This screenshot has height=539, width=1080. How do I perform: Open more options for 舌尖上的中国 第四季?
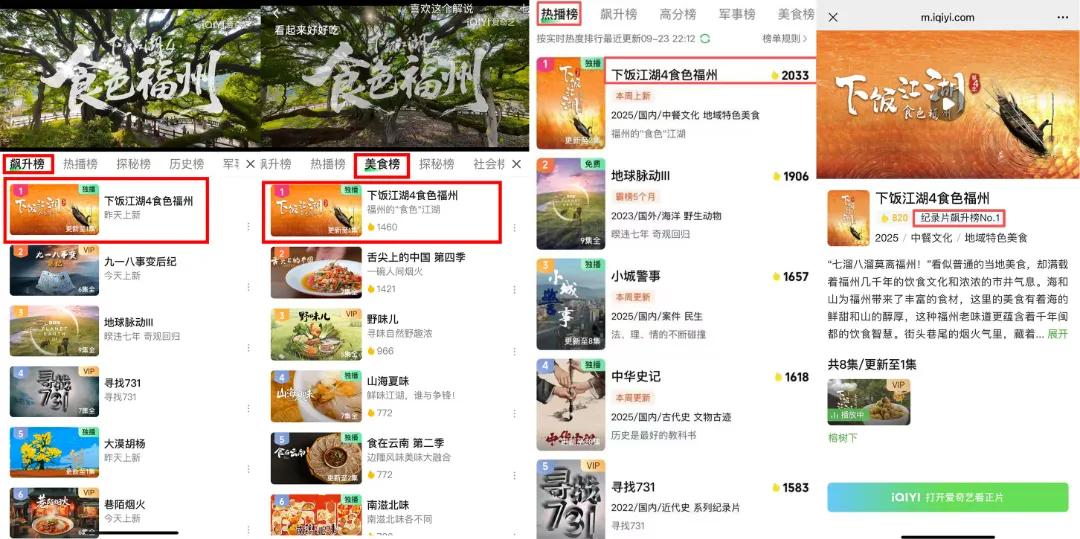click(514, 289)
